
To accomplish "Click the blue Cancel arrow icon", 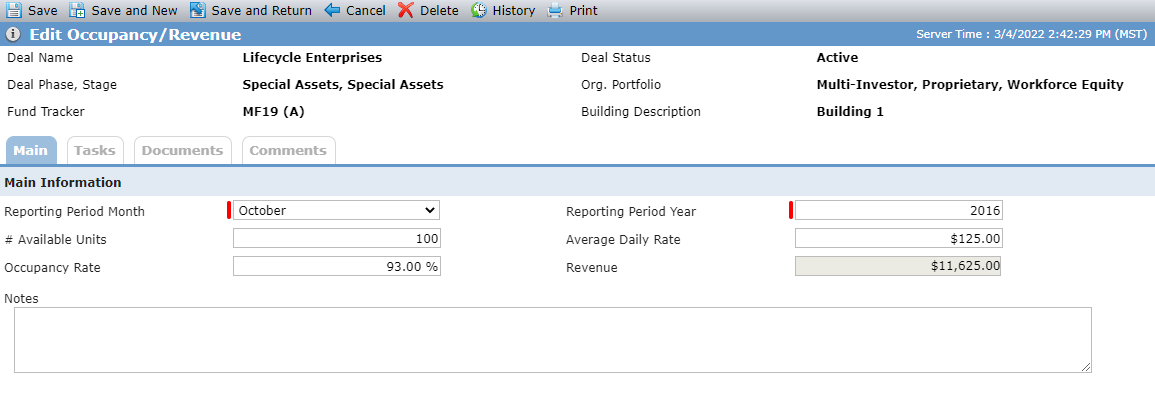I will (332, 10).
